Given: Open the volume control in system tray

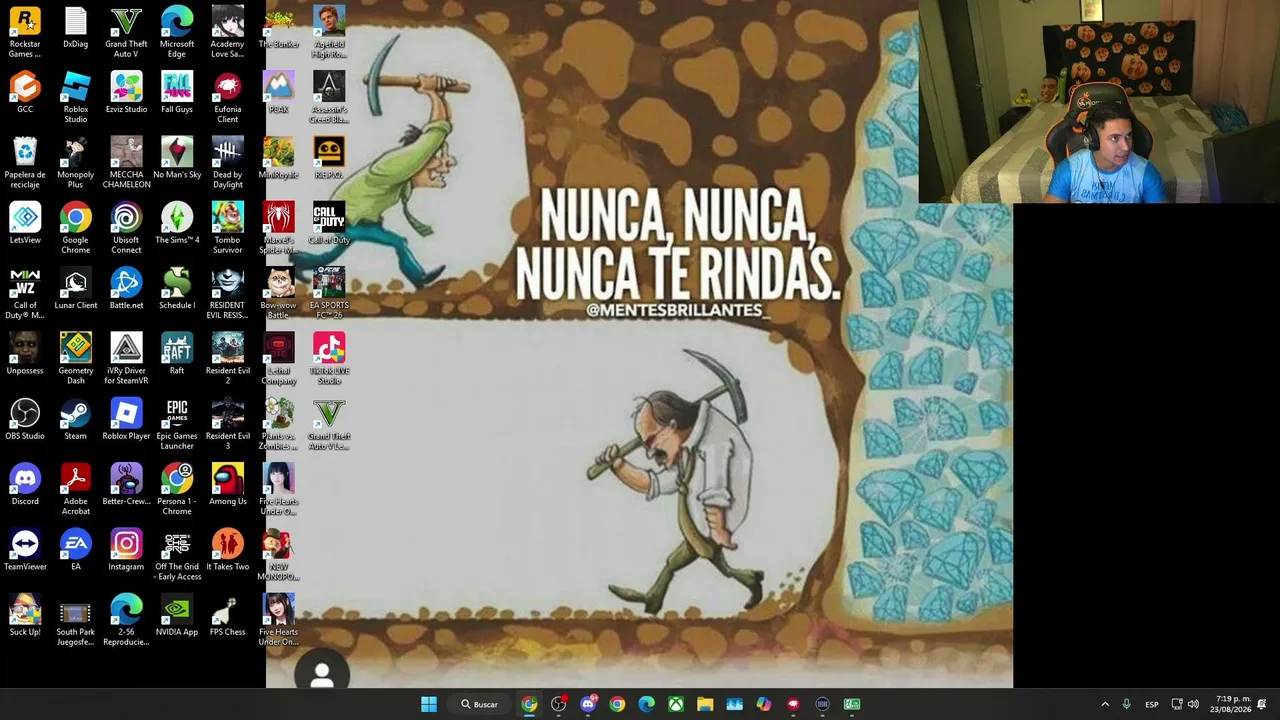Looking at the screenshot, I should pyautogui.click(x=1193, y=704).
